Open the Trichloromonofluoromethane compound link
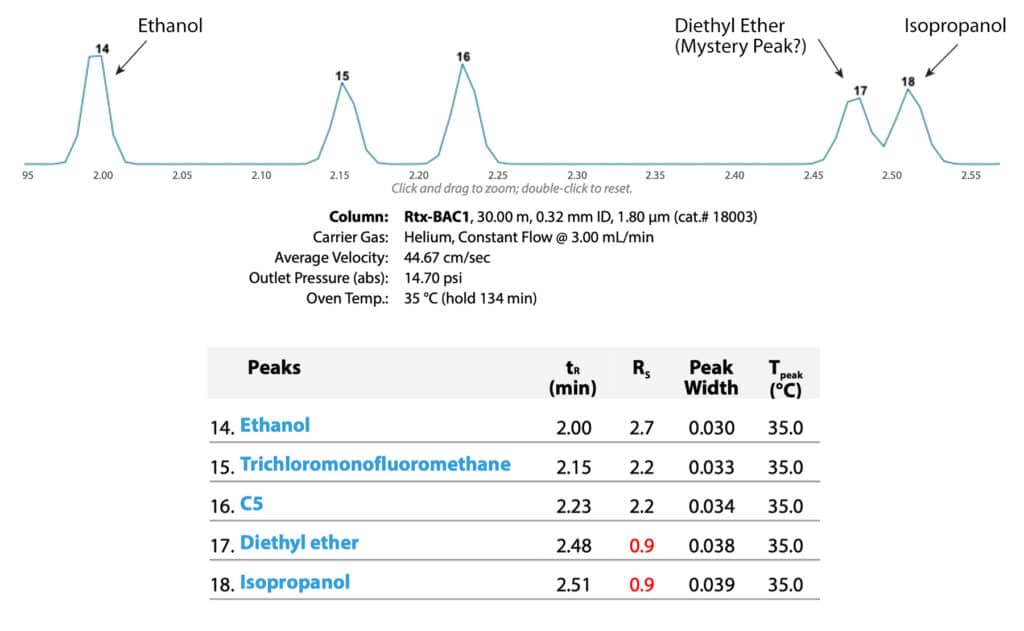 tap(375, 464)
